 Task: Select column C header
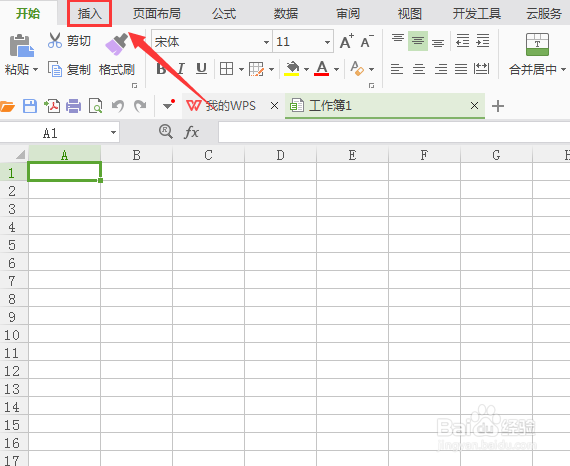click(x=208, y=154)
